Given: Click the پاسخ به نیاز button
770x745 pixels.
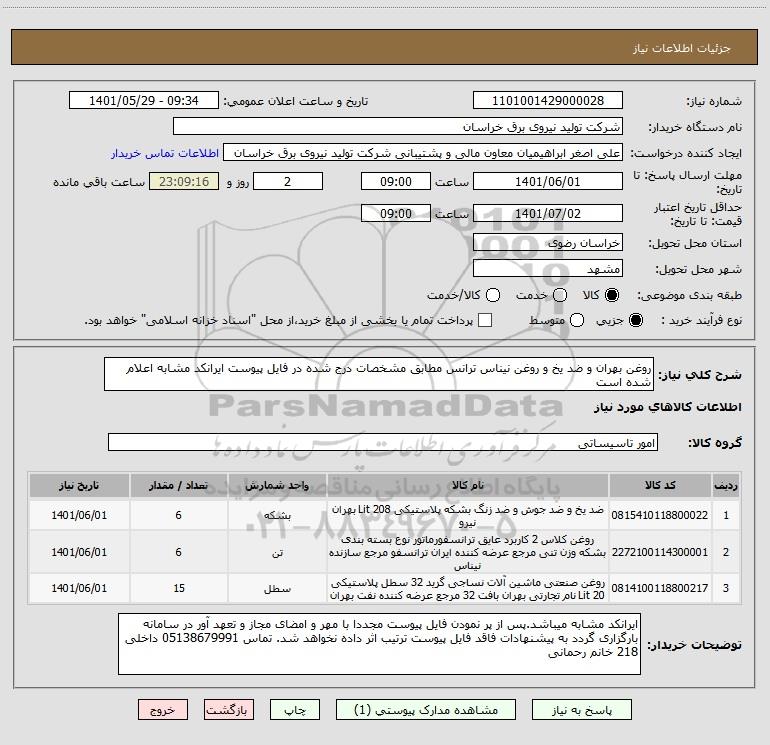Looking at the screenshot, I should pyautogui.click(x=581, y=710).
